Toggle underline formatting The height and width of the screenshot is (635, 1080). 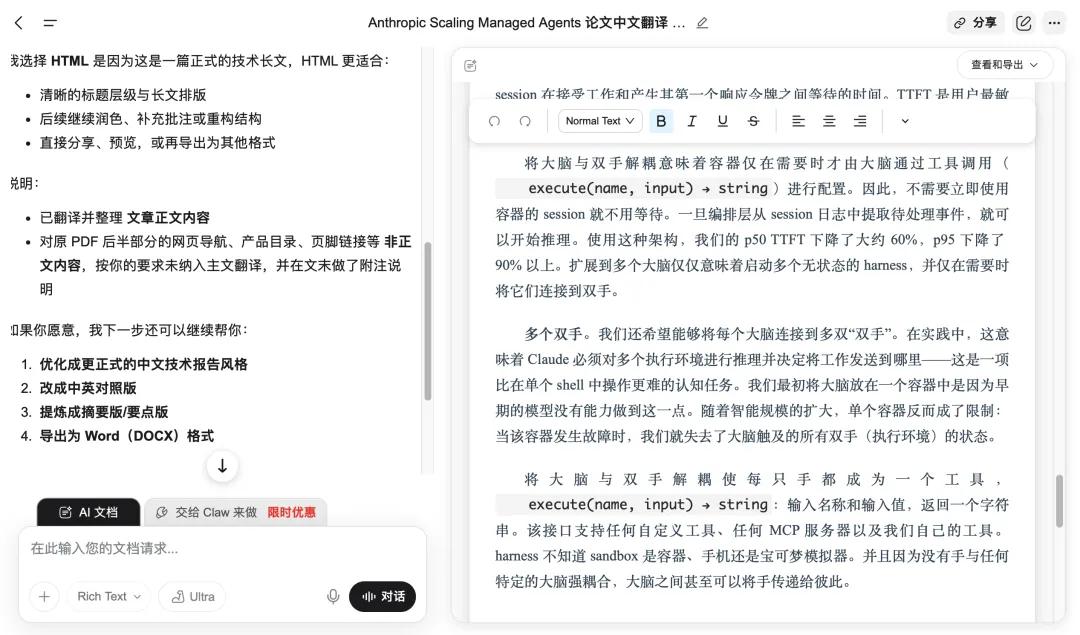click(x=723, y=121)
